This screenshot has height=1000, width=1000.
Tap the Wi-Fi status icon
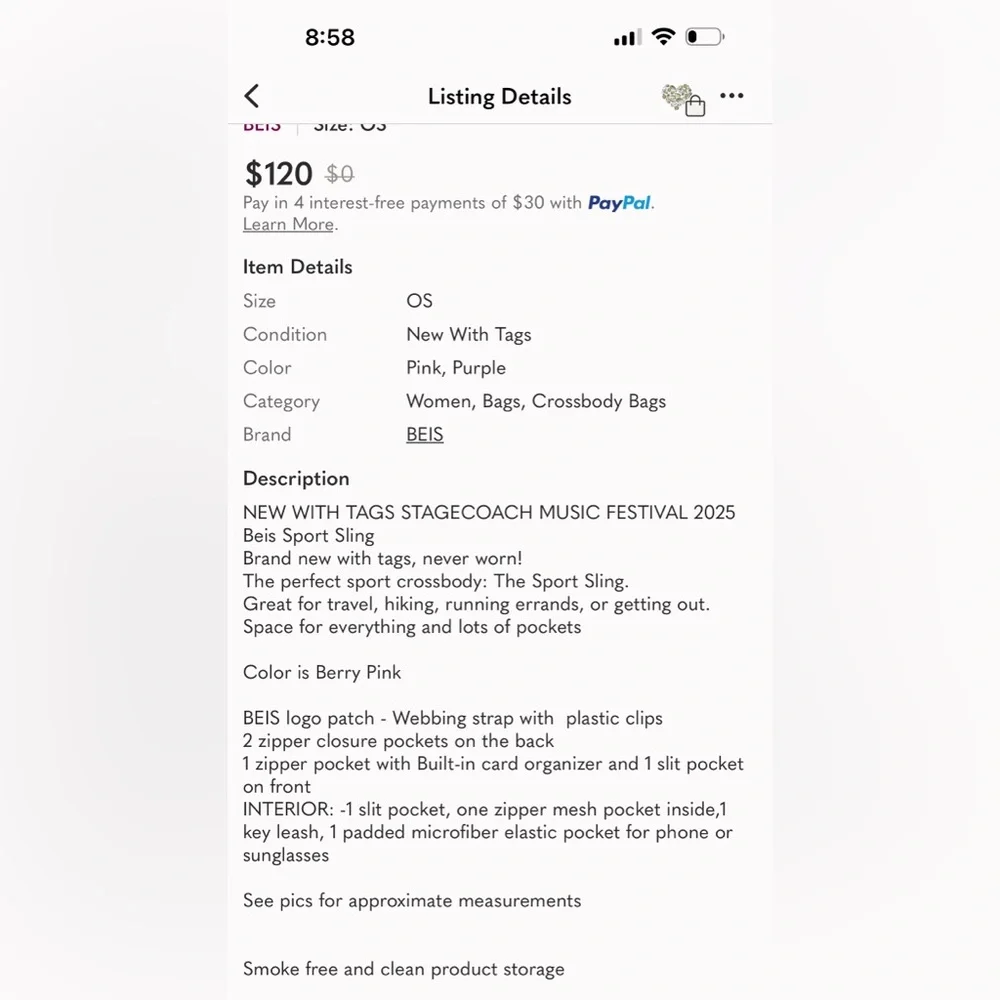tap(663, 36)
